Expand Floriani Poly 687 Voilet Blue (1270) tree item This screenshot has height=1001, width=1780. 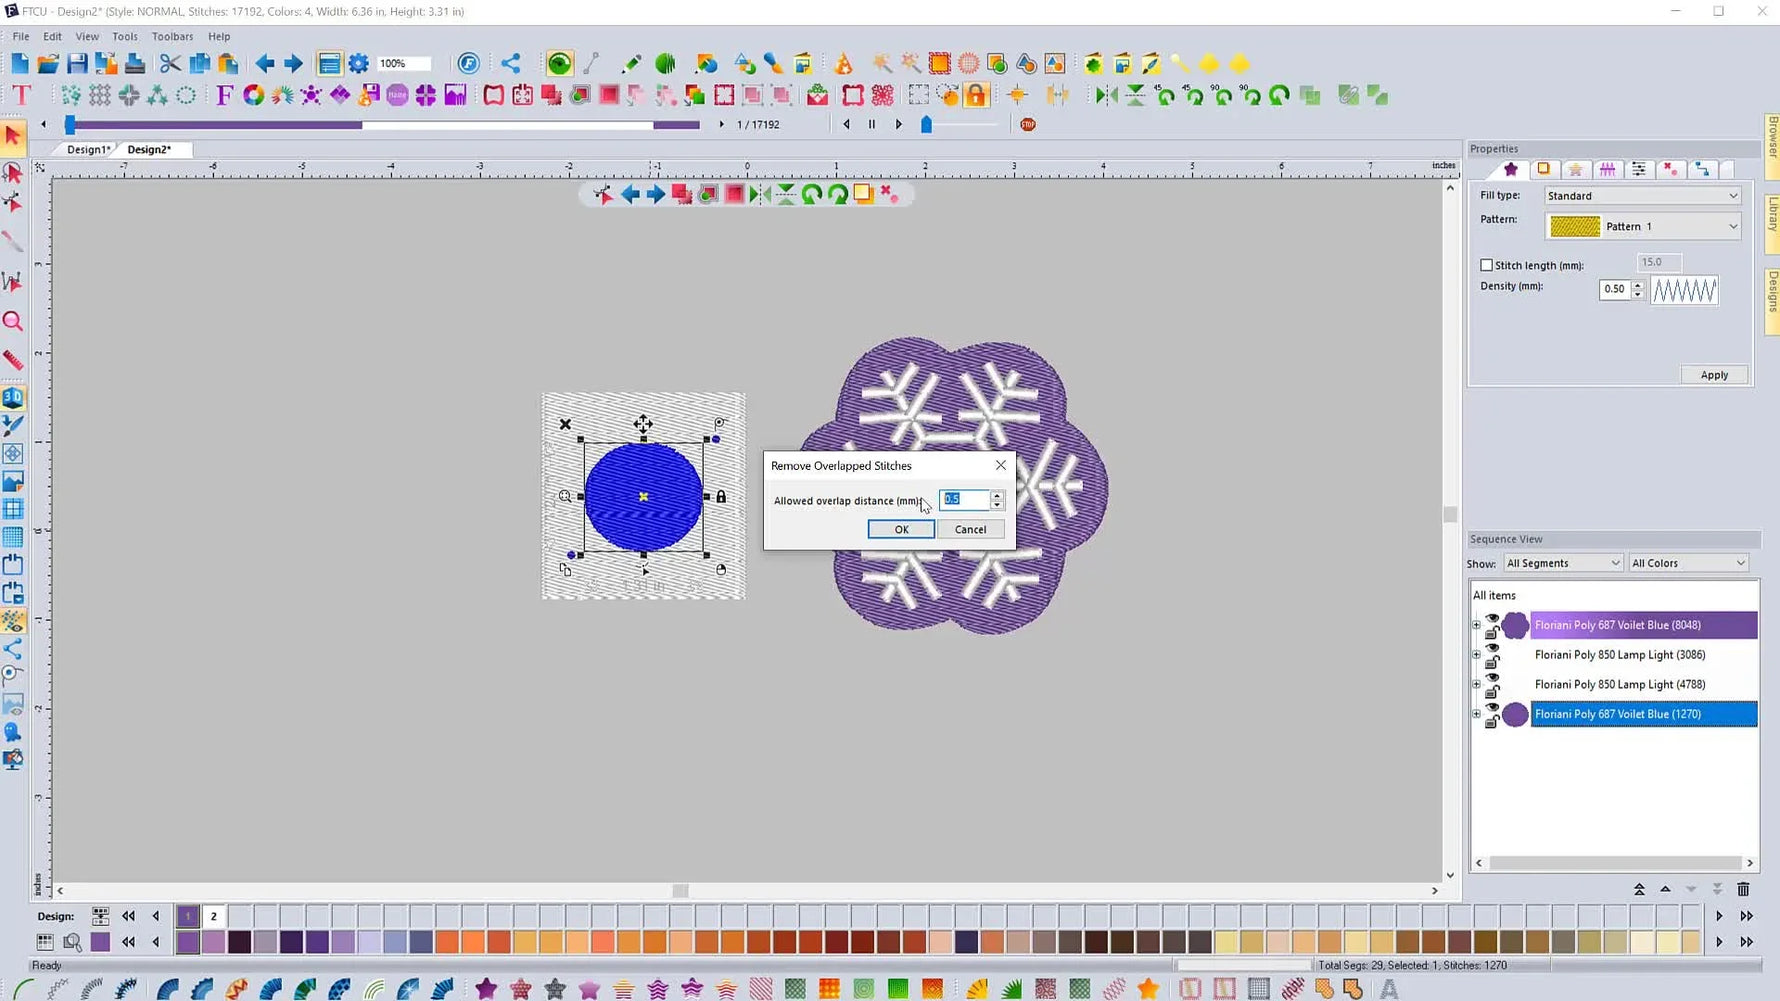[1476, 714]
